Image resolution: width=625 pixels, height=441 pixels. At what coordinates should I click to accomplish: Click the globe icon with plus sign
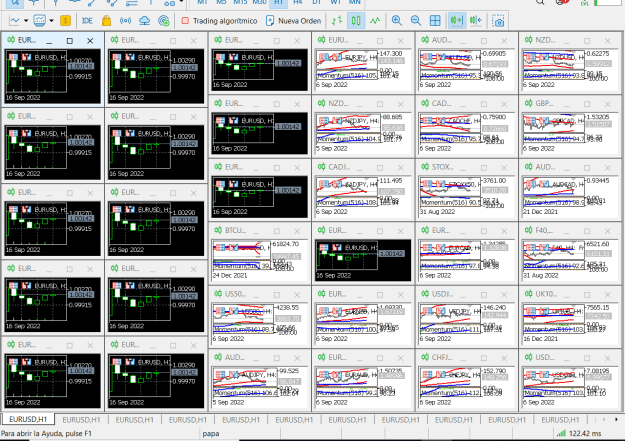point(163,21)
